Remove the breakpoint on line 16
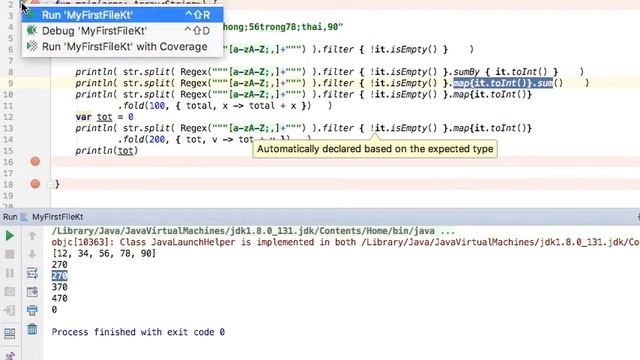Viewport: 640px width, 360px height. click(35, 162)
